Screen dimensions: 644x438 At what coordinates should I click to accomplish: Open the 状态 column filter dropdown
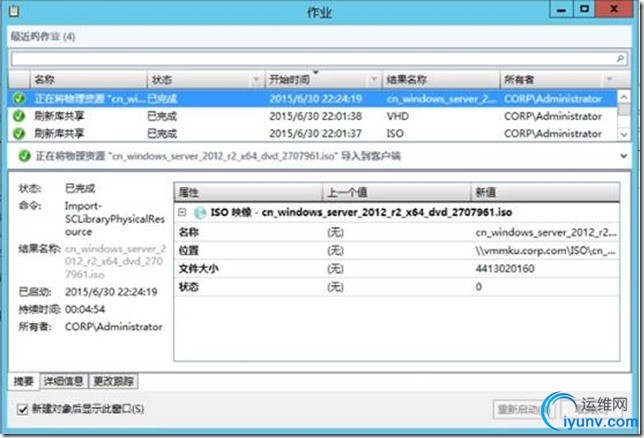click(256, 79)
